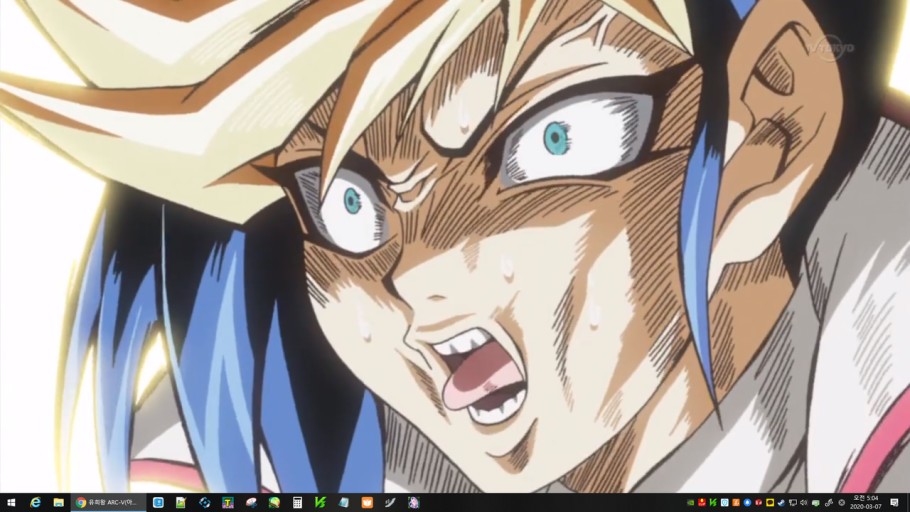Open the Steam tray icon
Viewport: 910px width, 512px height.
[781, 503]
